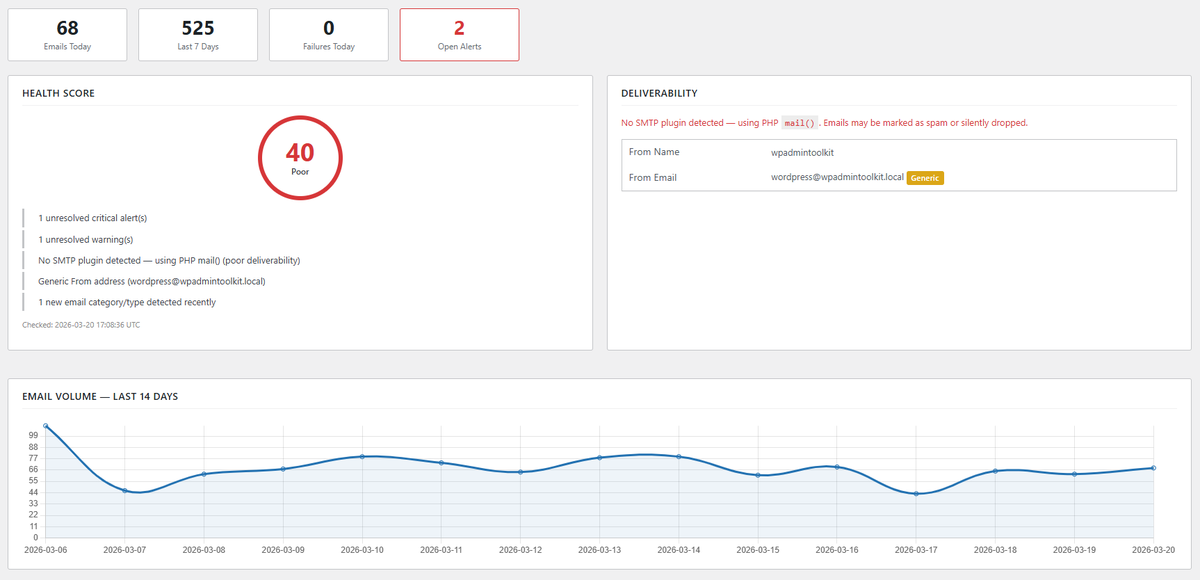Click the chart data point for 2026-03-11
Viewport: 1200px width, 580px height.
441,463
